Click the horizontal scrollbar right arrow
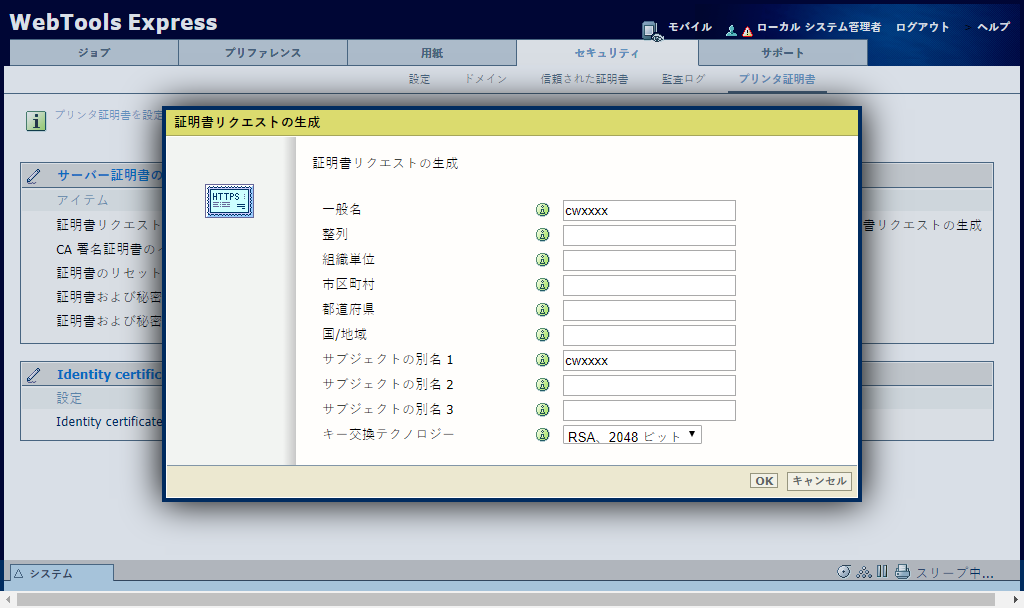 1017,600
